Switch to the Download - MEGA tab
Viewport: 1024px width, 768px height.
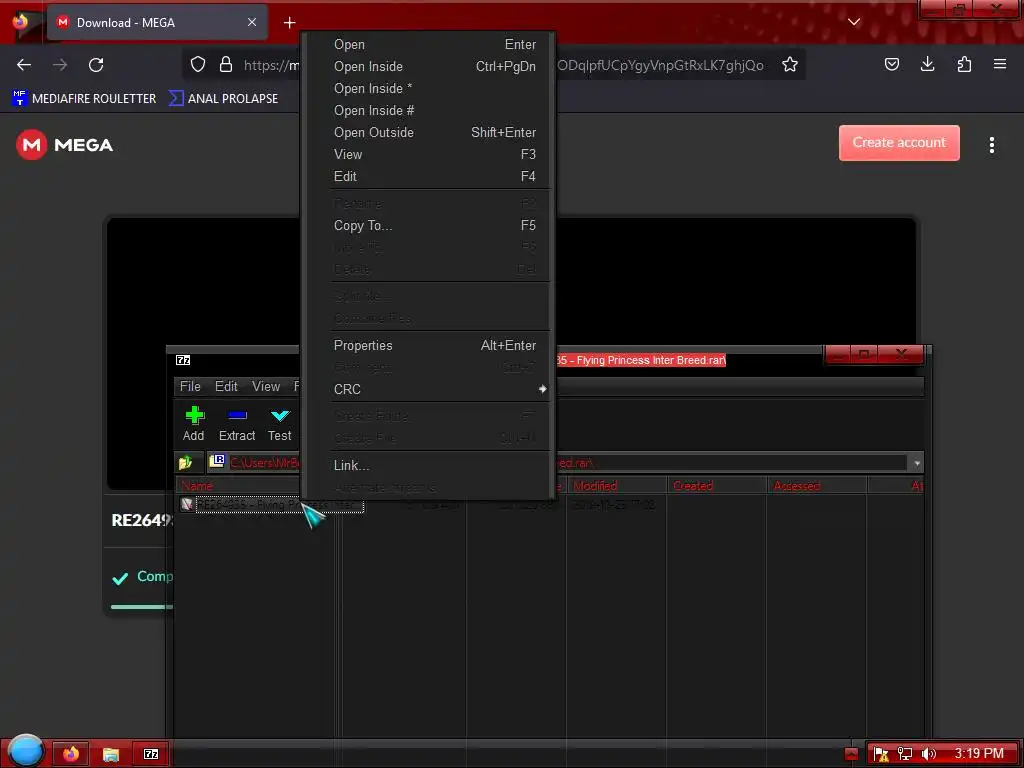pos(157,23)
